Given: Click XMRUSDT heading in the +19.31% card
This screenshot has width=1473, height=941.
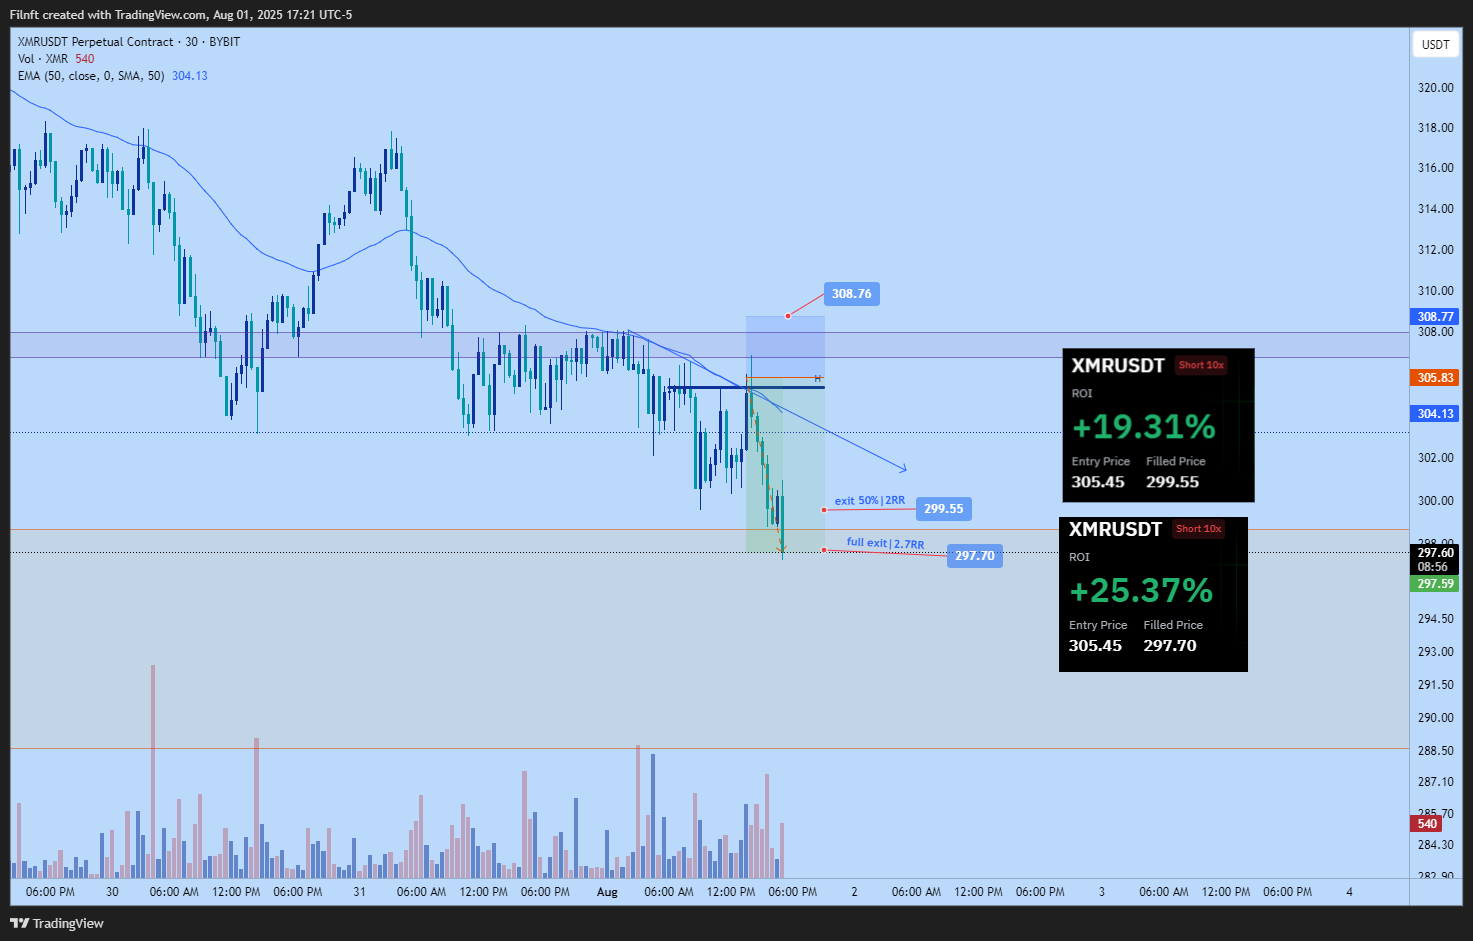Looking at the screenshot, I should coord(1118,366).
